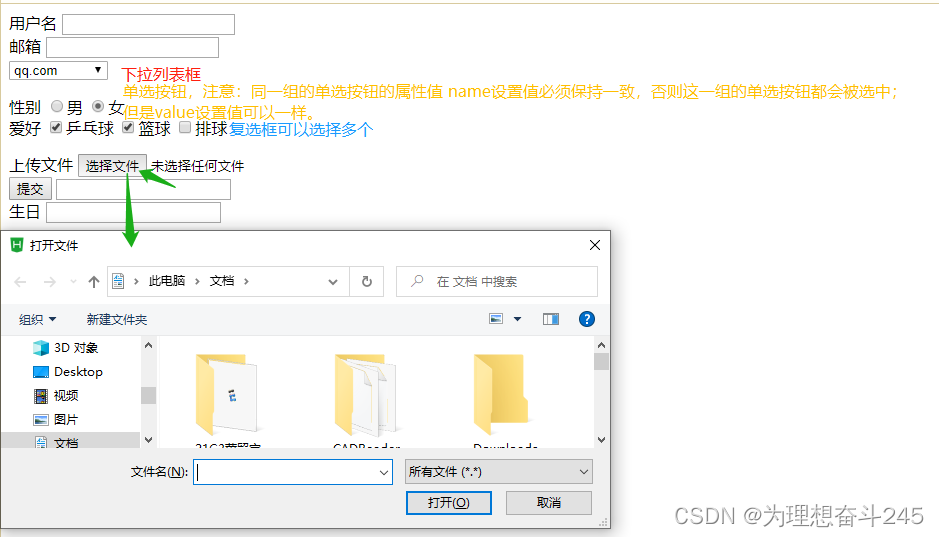Click the Back arrow in file dialog
The image size is (939, 537).
click(x=20, y=281)
